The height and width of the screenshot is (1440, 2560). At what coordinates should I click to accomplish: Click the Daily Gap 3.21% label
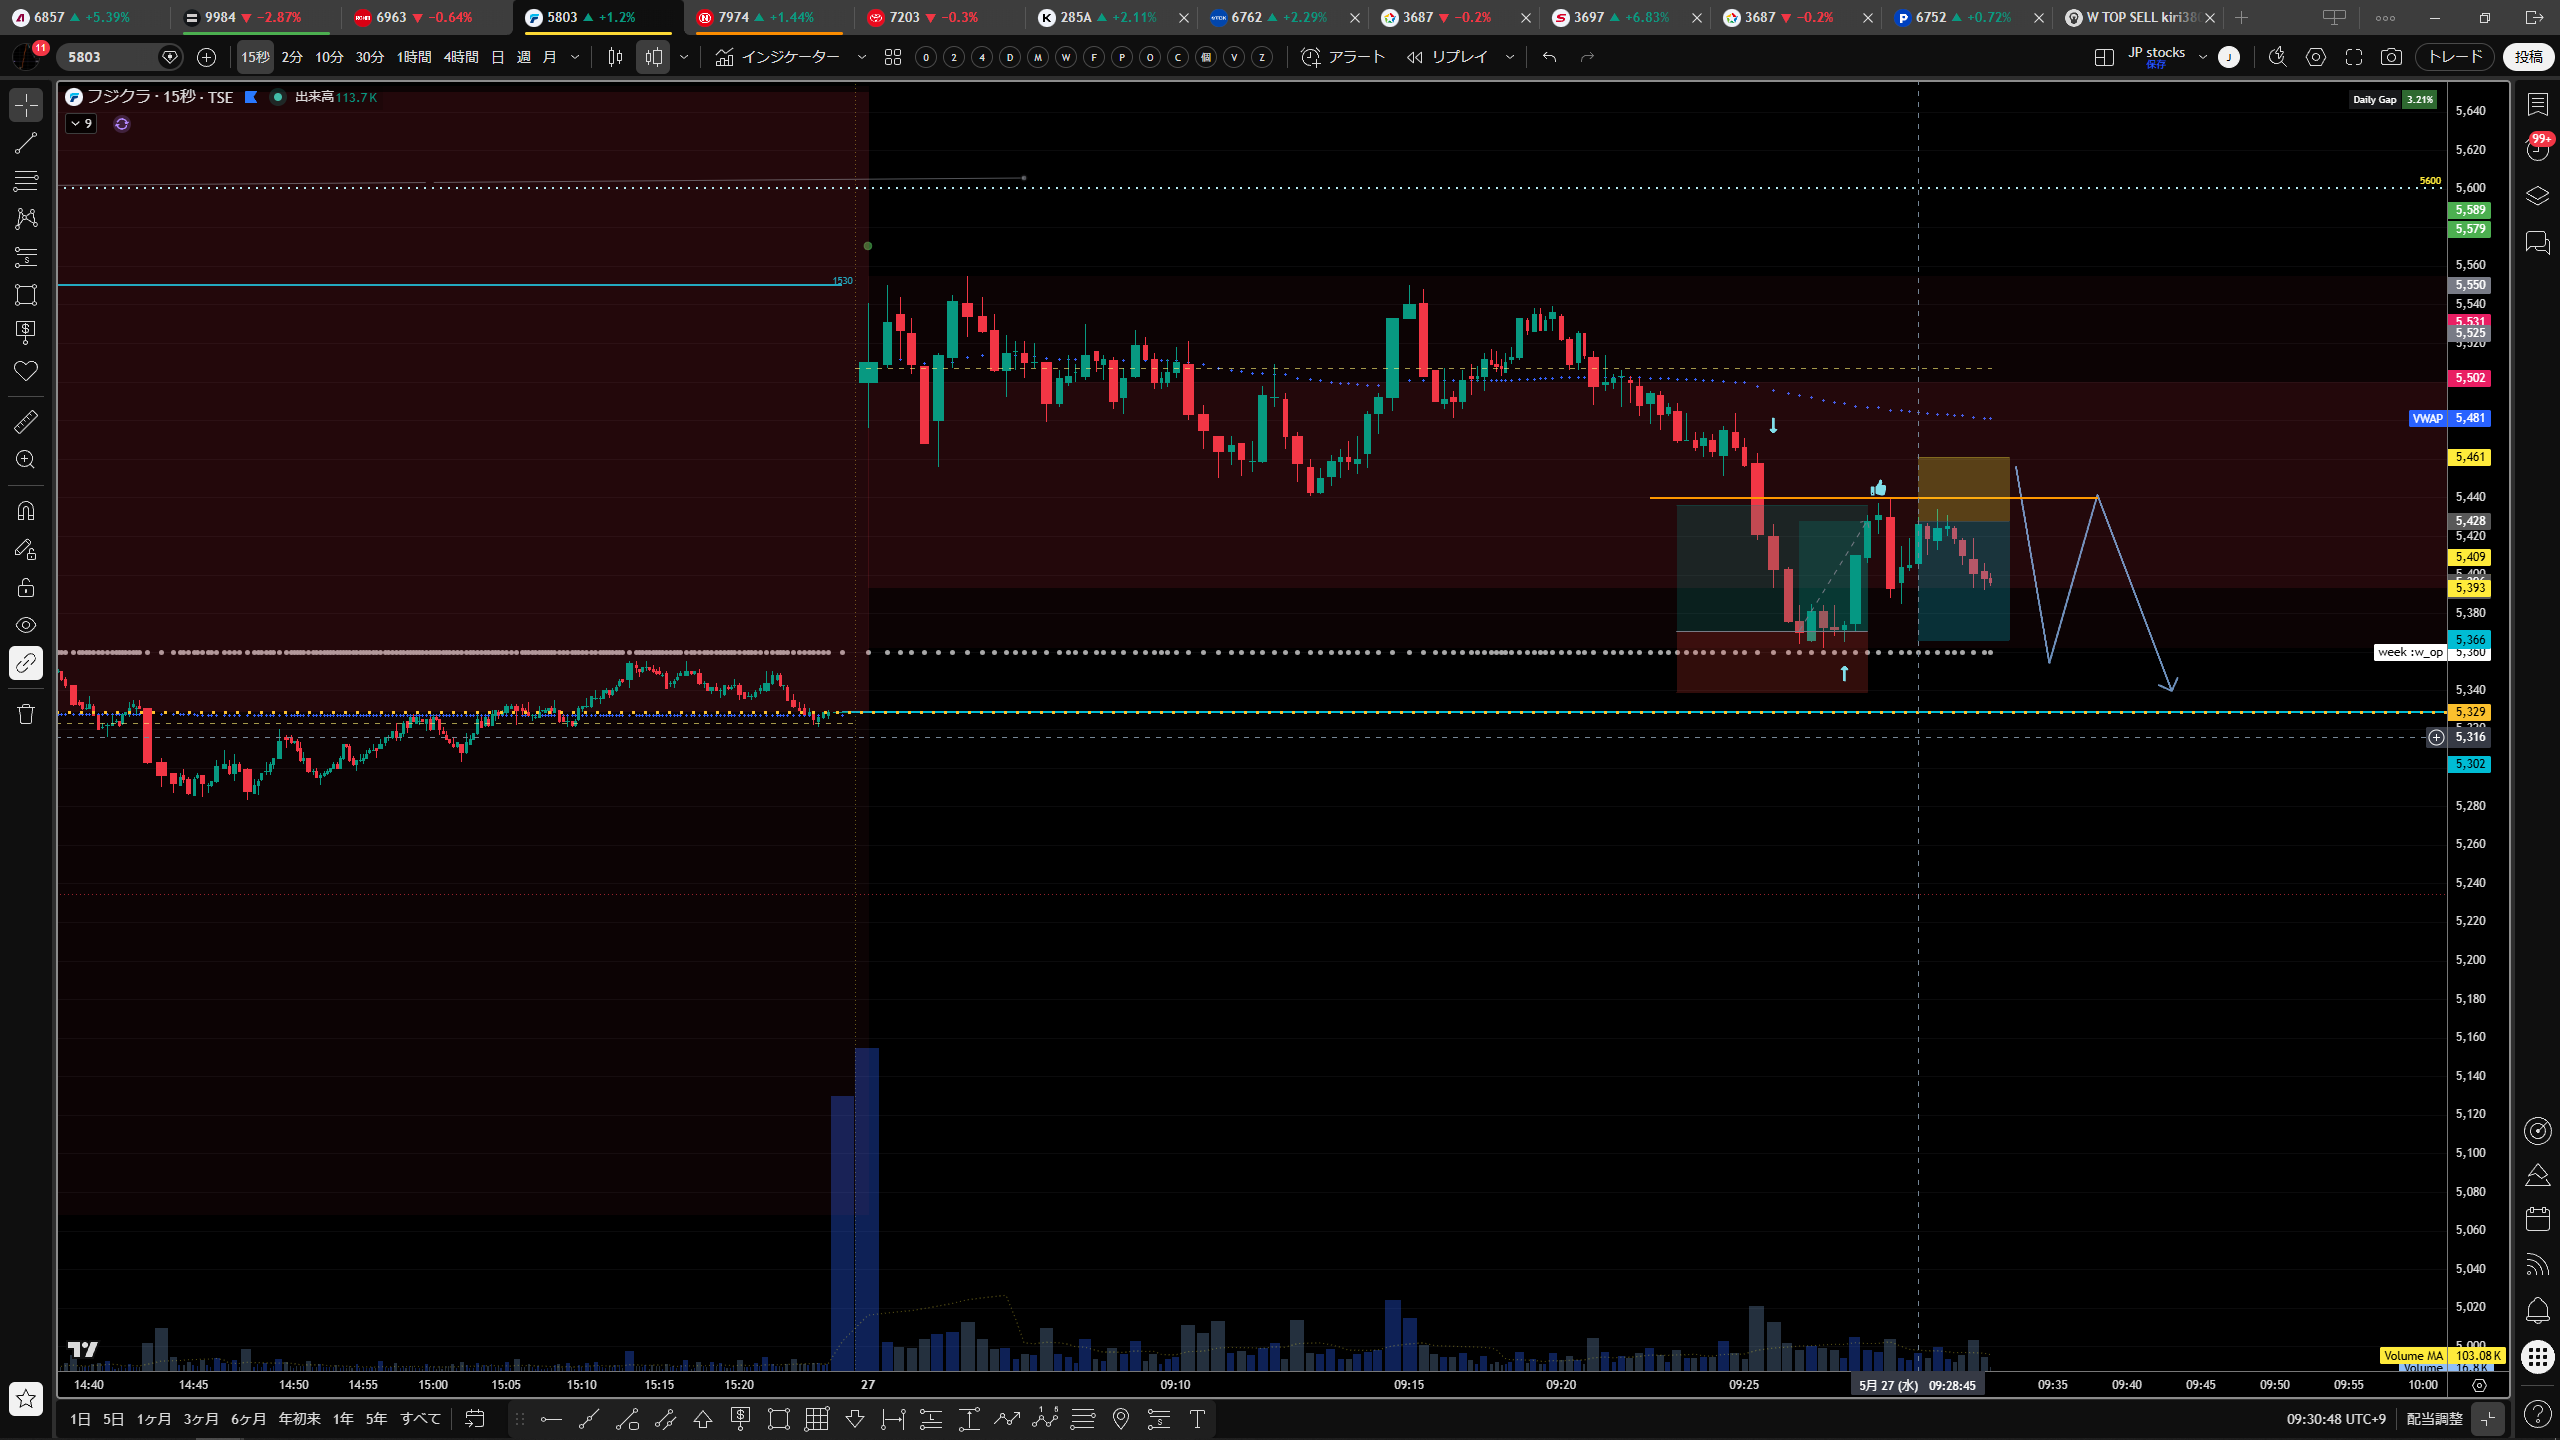pyautogui.click(x=2393, y=99)
